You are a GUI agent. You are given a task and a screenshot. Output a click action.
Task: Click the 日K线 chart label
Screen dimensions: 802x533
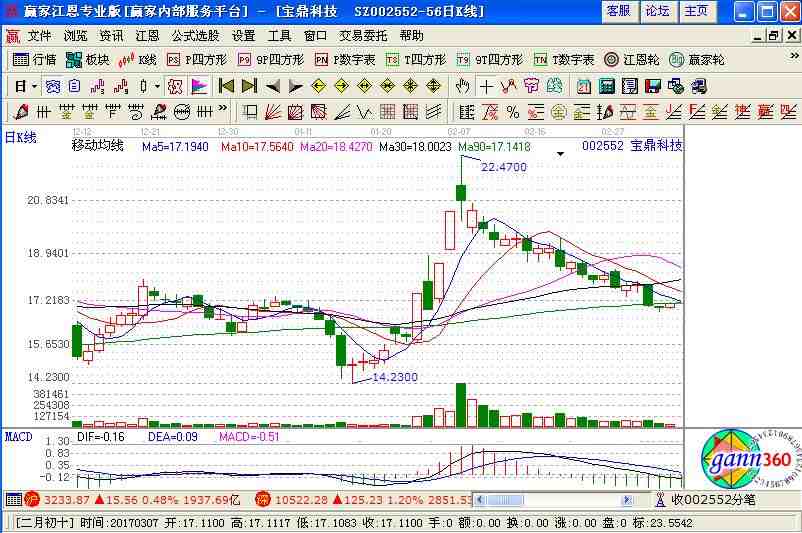click(x=20, y=137)
